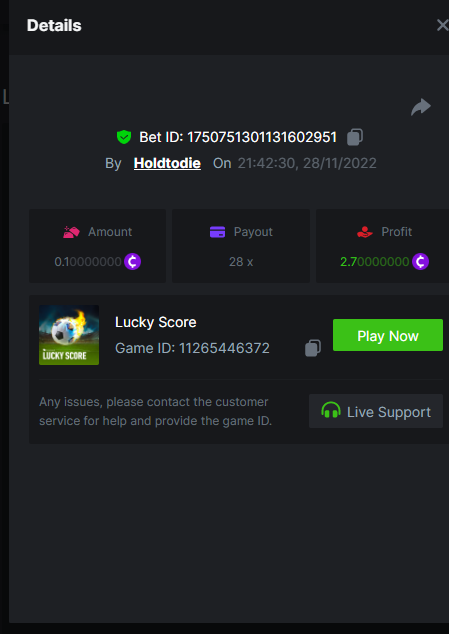Image resolution: width=449 pixels, height=634 pixels.
Task: Copy the Bet ID with copy icon
Action: pyautogui.click(x=355, y=137)
